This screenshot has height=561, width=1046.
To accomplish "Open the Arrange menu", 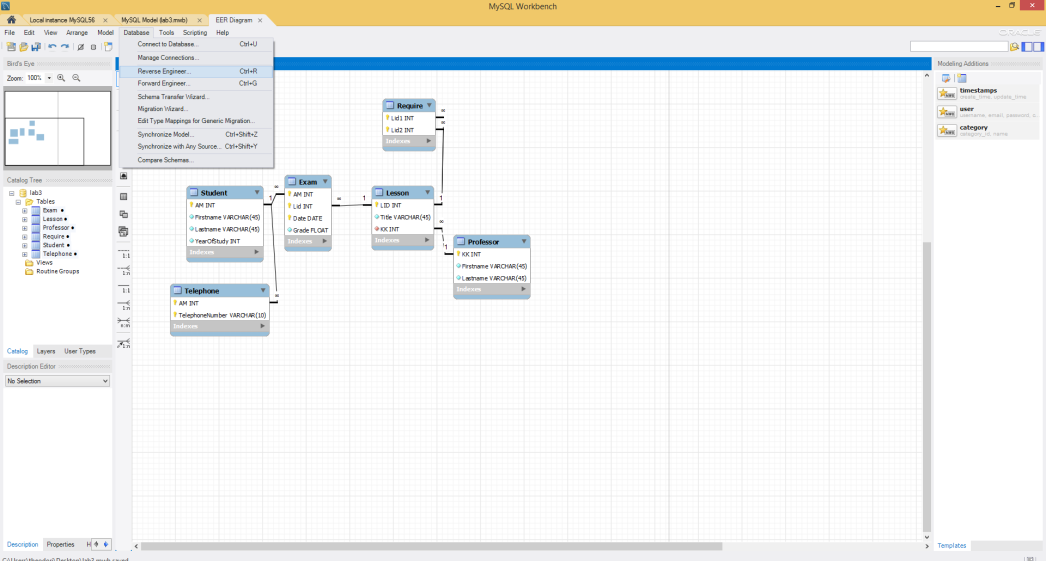I will pyautogui.click(x=77, y=32).
